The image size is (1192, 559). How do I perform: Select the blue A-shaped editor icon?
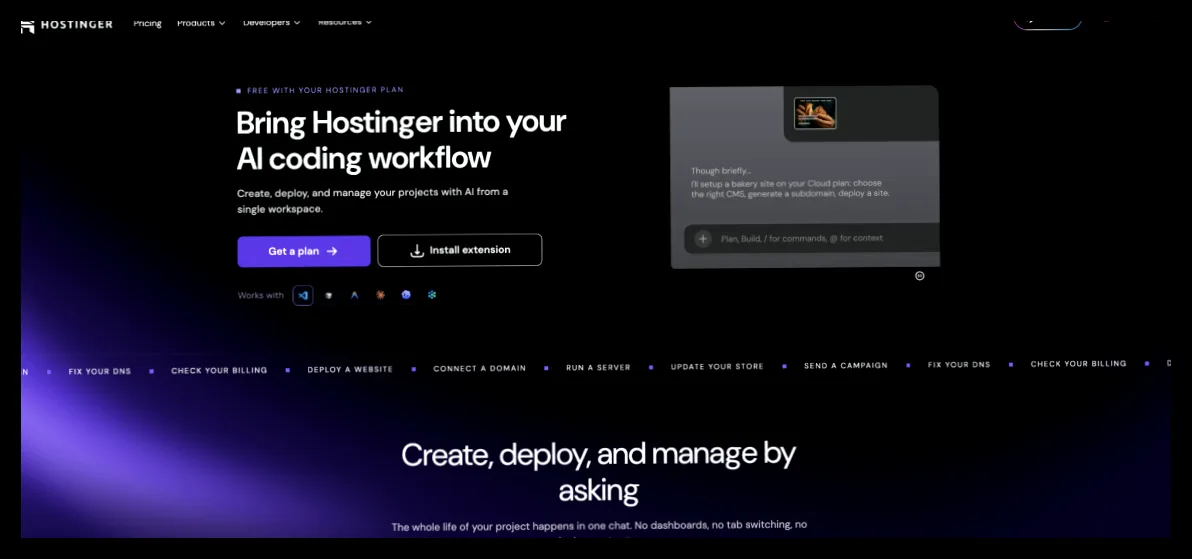pos(354,295)
